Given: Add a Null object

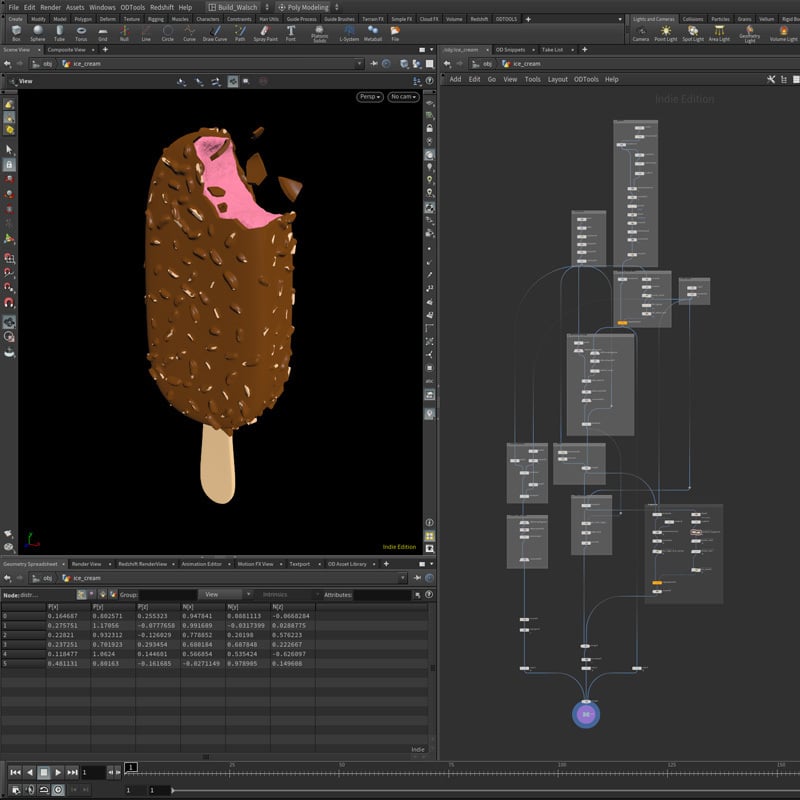Looking at the screenshot, I should (x=124, y=33).
